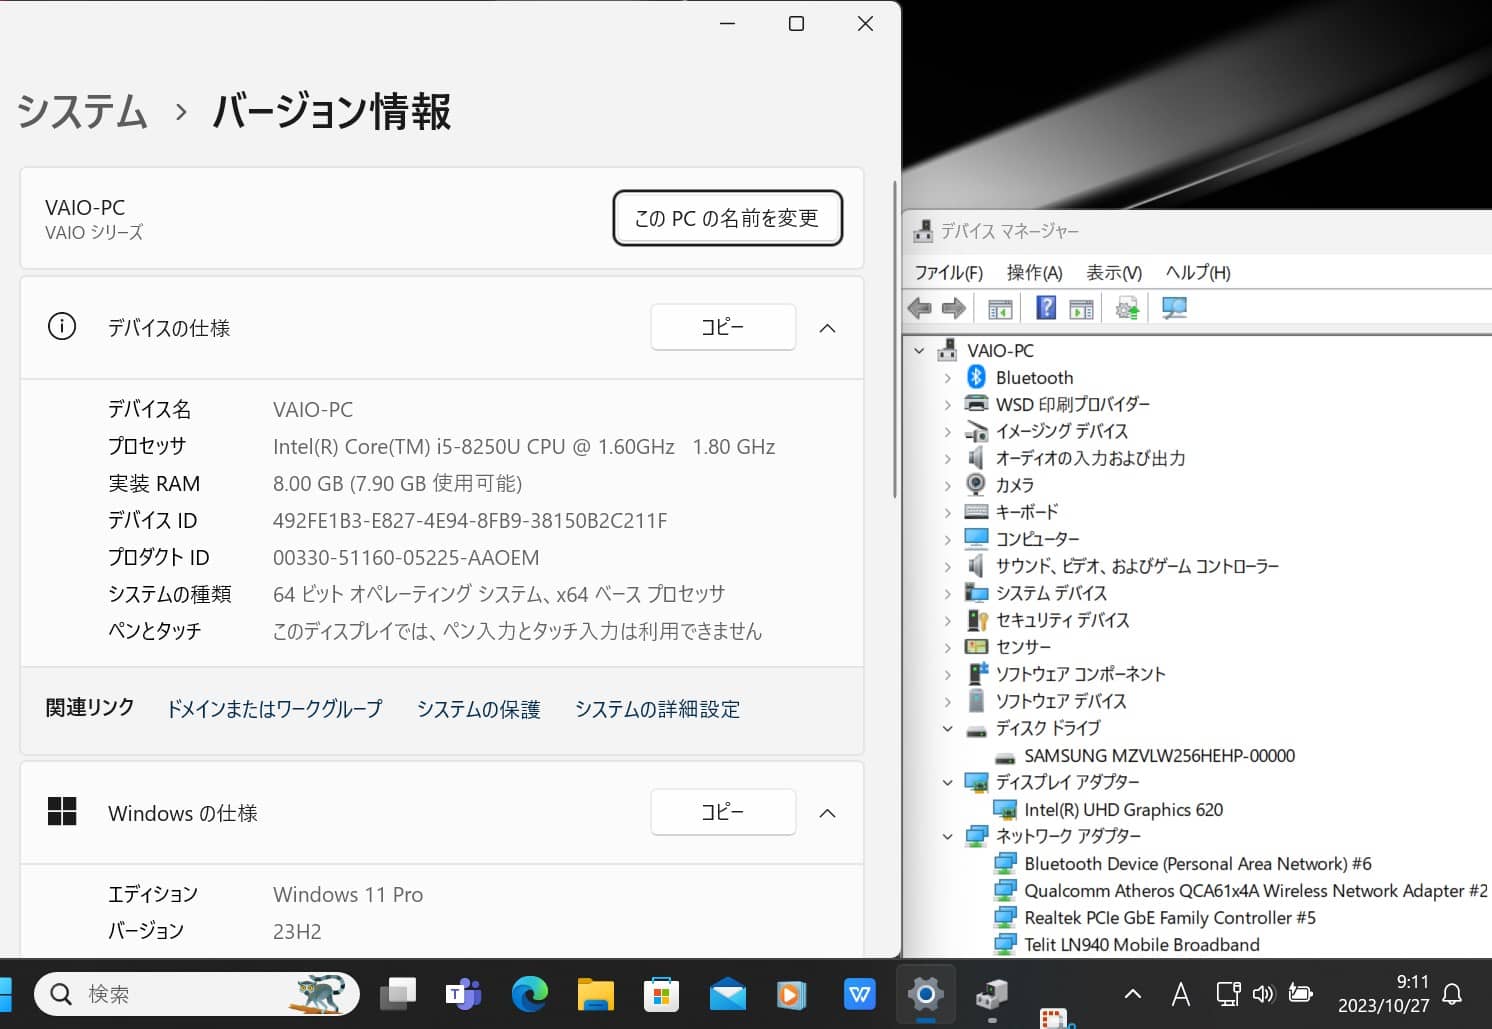Click scan for hardware changes monitor icon
The image size is (1492, 1029).
pyautogui.click(x=1174, y=308)
